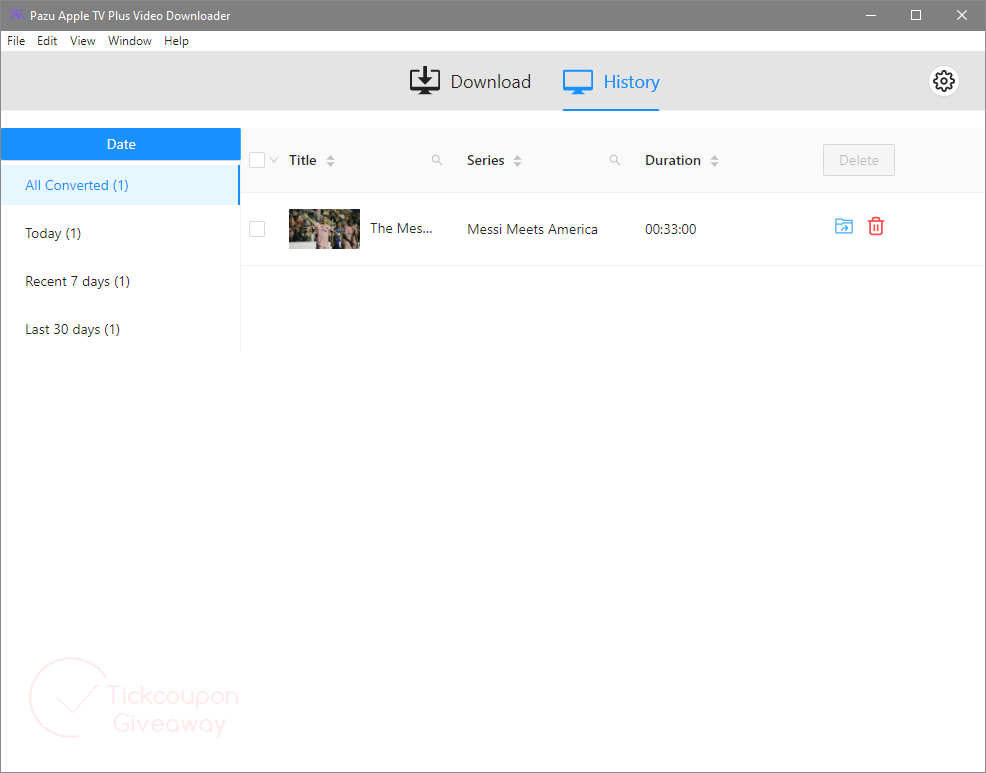Close the Pazu Apple TV Plus Video Downloader window

pos(961,15)
